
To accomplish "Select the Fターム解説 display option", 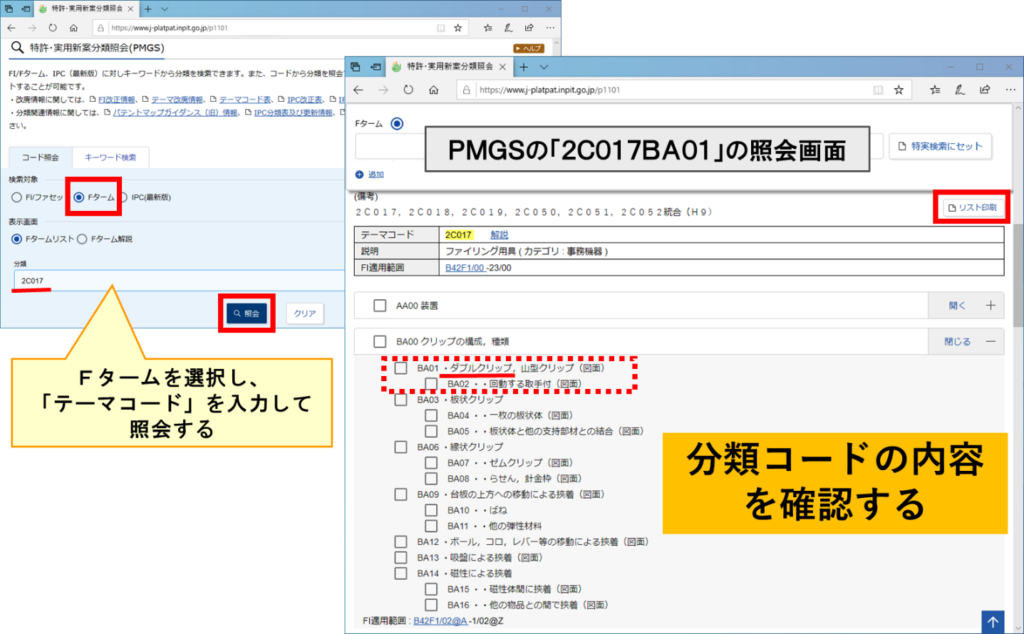I will 83,239.
